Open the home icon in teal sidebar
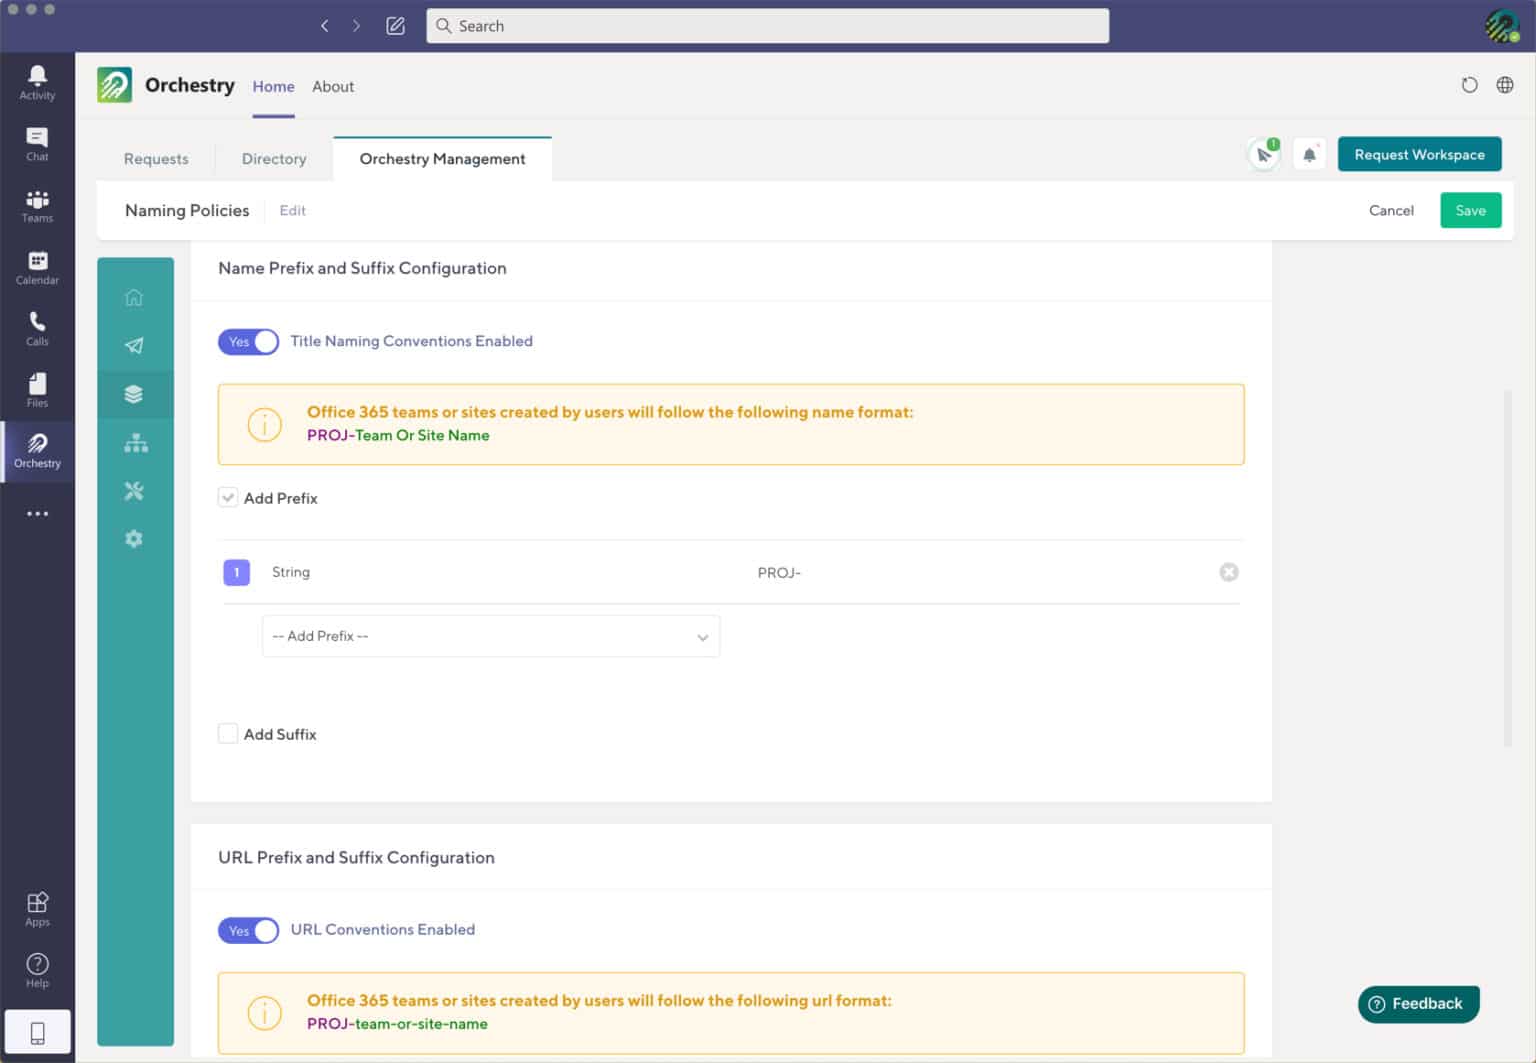 point(135,297)
